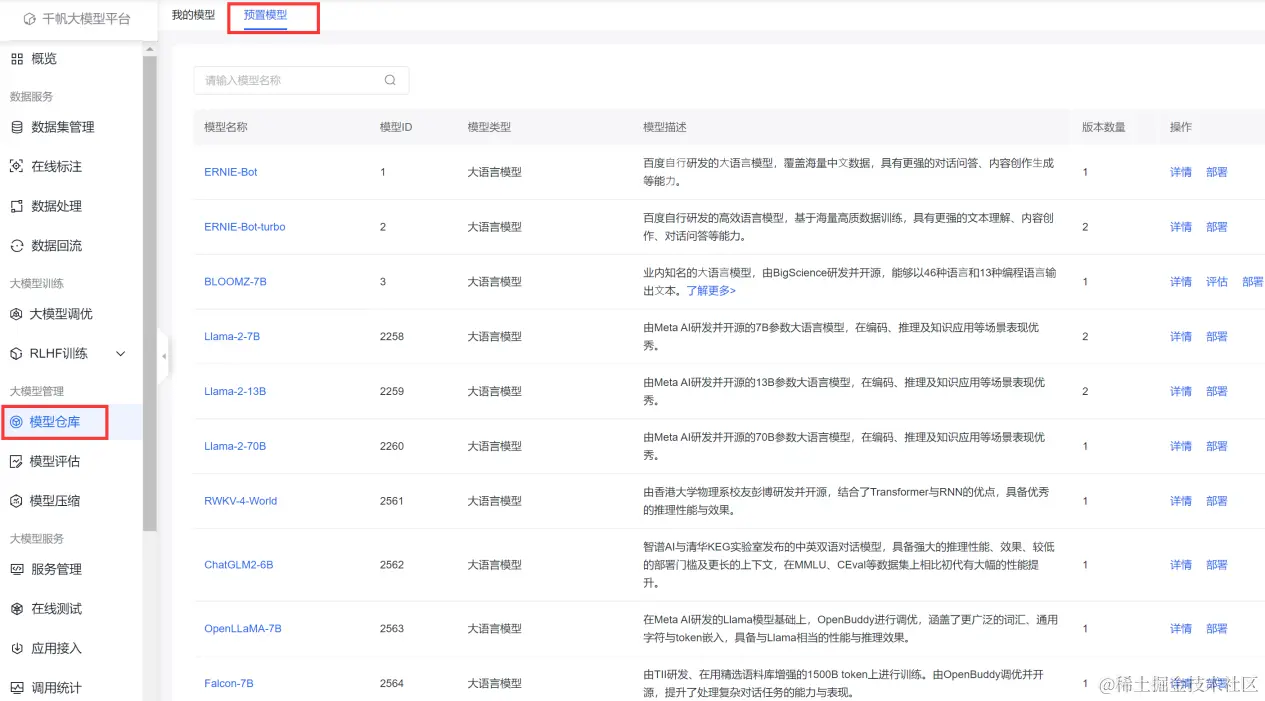The width and height of the screenshot is (1265, 701).
Task: Click the RLHF训练 icon
Action: point(16,353)
